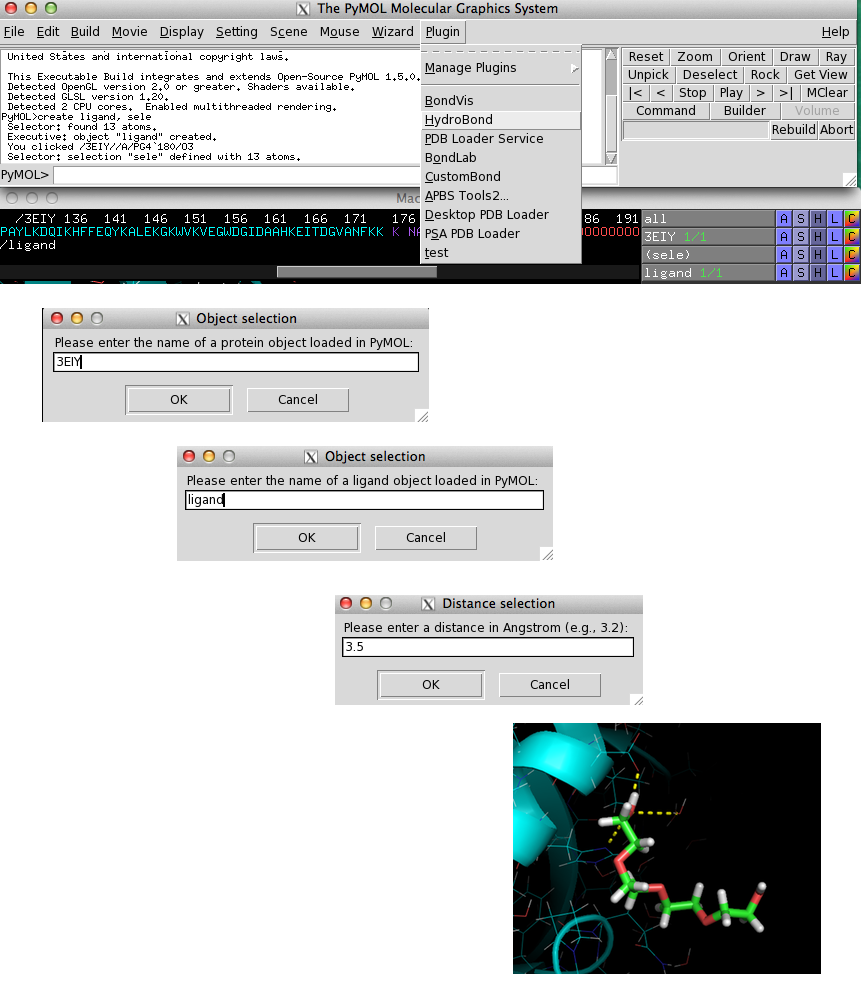This screenshot has height=984, width=861.
Task: Click the distance field showing 3.5
Action: 488,647
